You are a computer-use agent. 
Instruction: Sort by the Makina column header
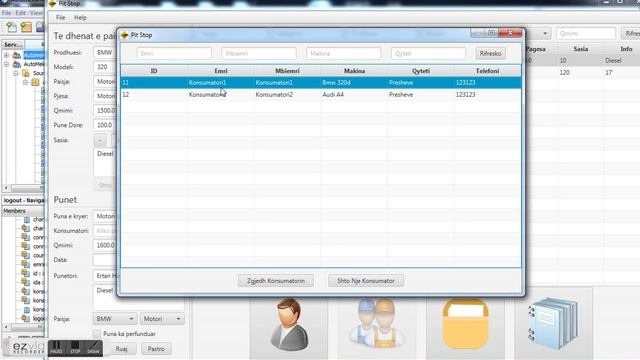click(354, 71)
